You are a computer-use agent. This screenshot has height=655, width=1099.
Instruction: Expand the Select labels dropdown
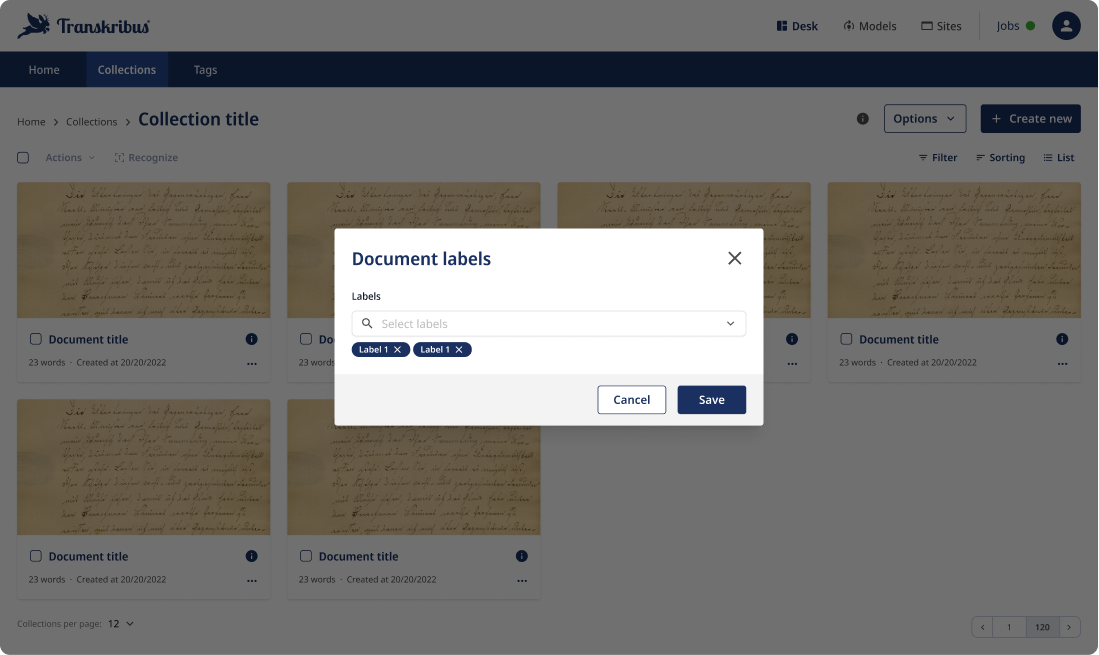[730, 324]
